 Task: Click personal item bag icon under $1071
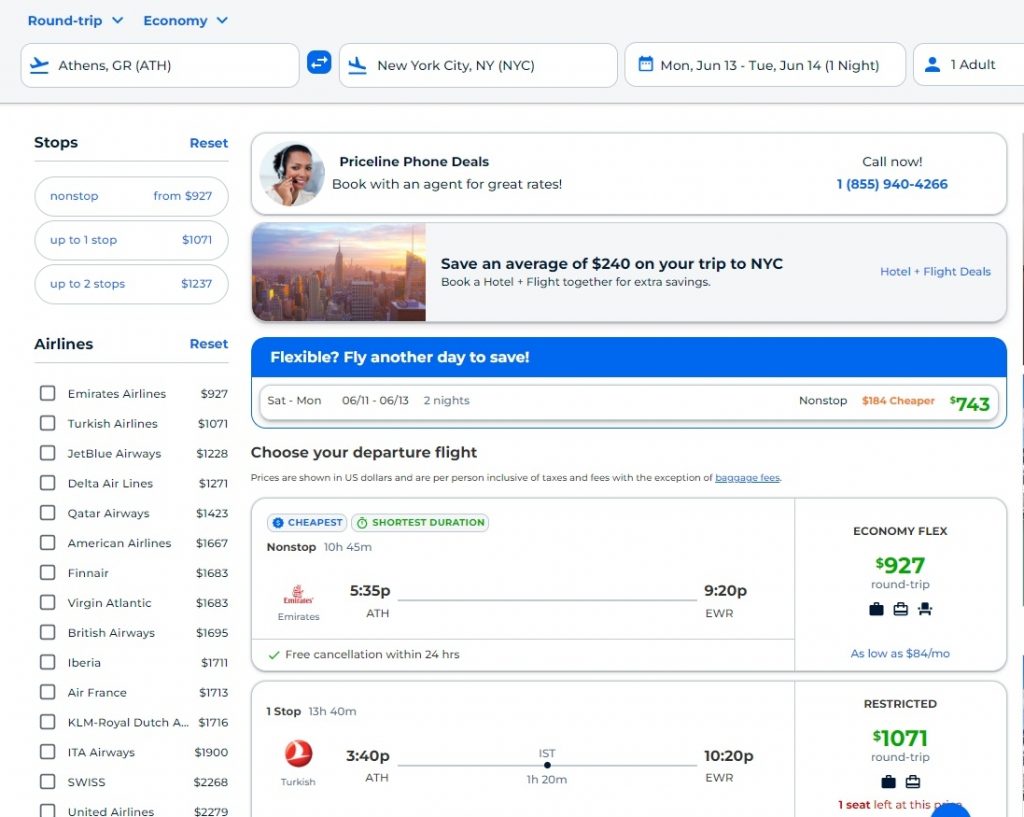click(888, 782)
